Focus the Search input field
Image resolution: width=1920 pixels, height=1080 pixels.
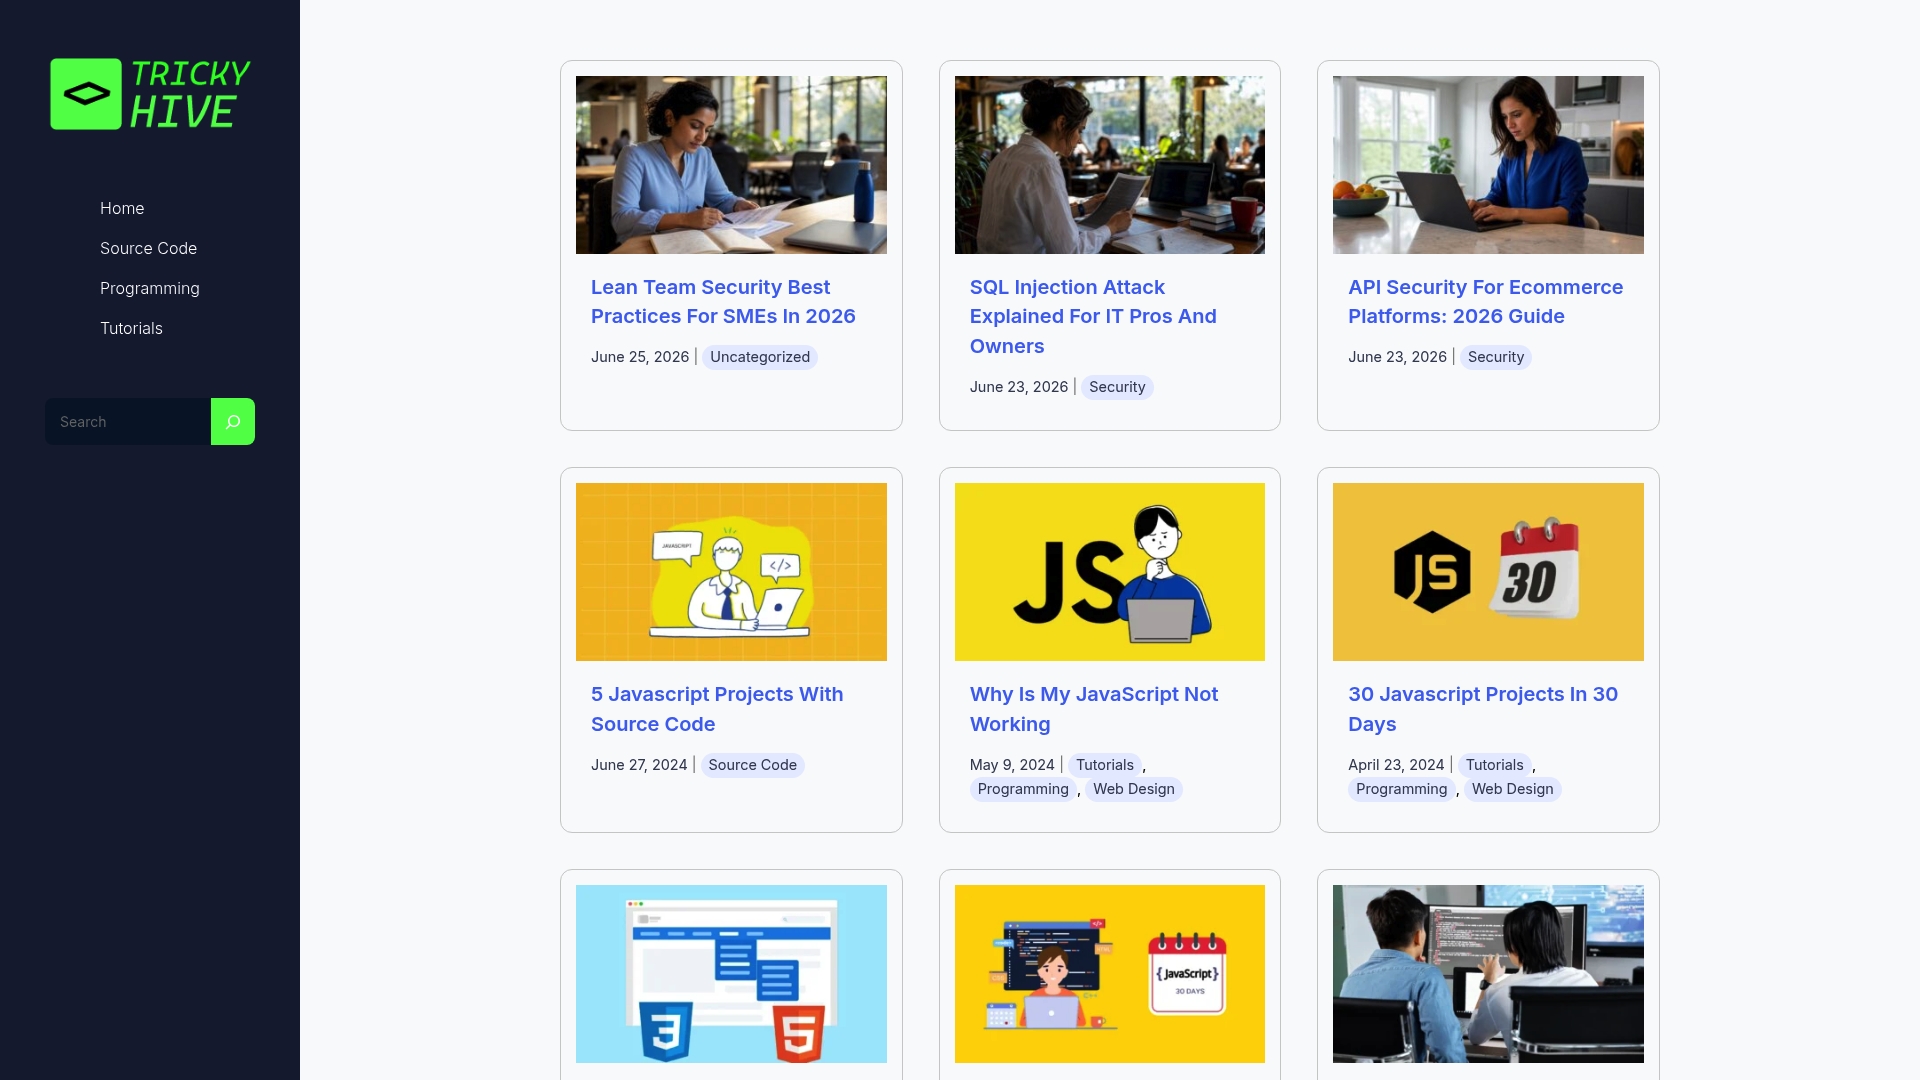128,422
